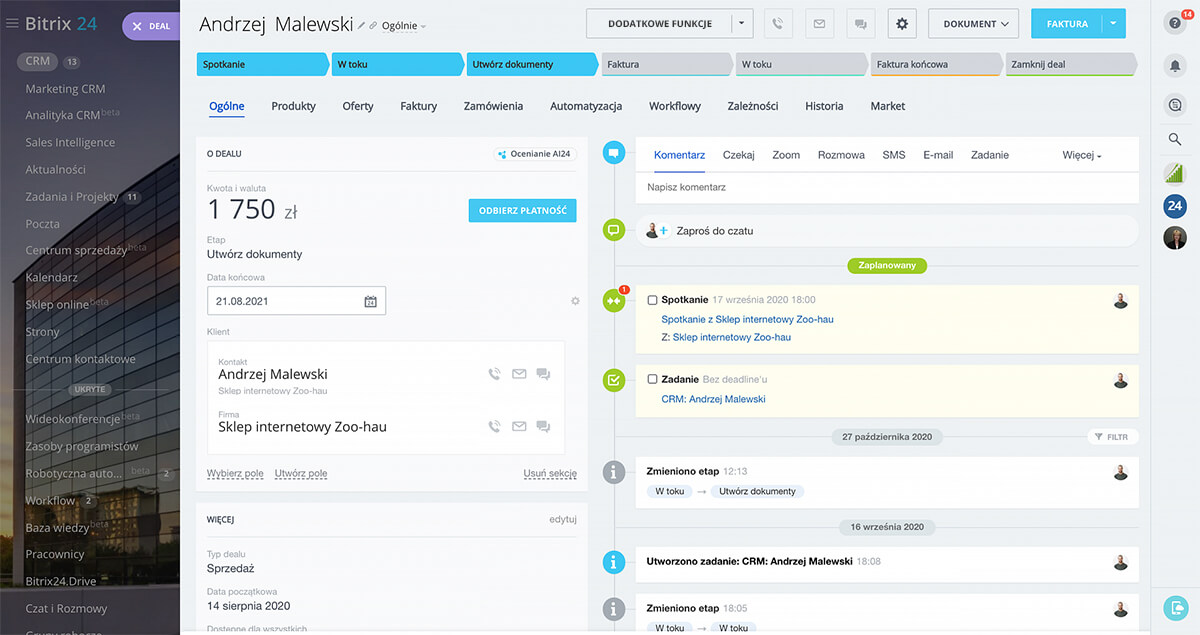Open the settings gear in header
The width and height of the screenshot is (1200, 635).
(x=902, y=24)
